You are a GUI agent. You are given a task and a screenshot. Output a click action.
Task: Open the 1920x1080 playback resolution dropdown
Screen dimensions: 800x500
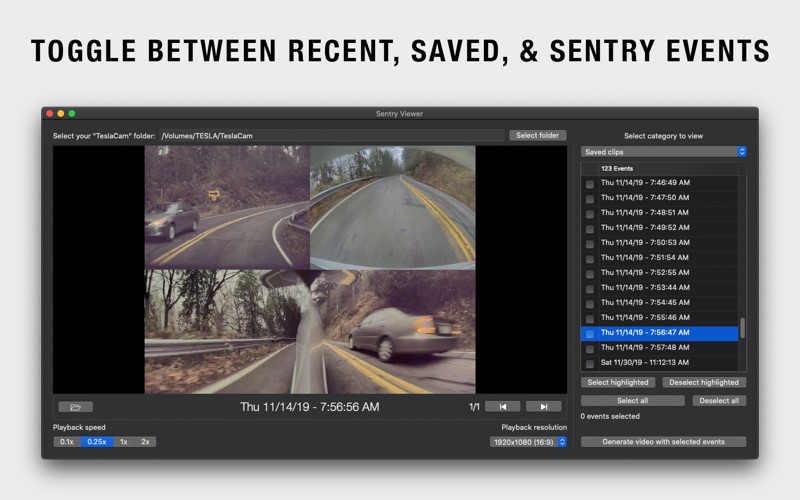pyautogui.click(x=528, y=442)
